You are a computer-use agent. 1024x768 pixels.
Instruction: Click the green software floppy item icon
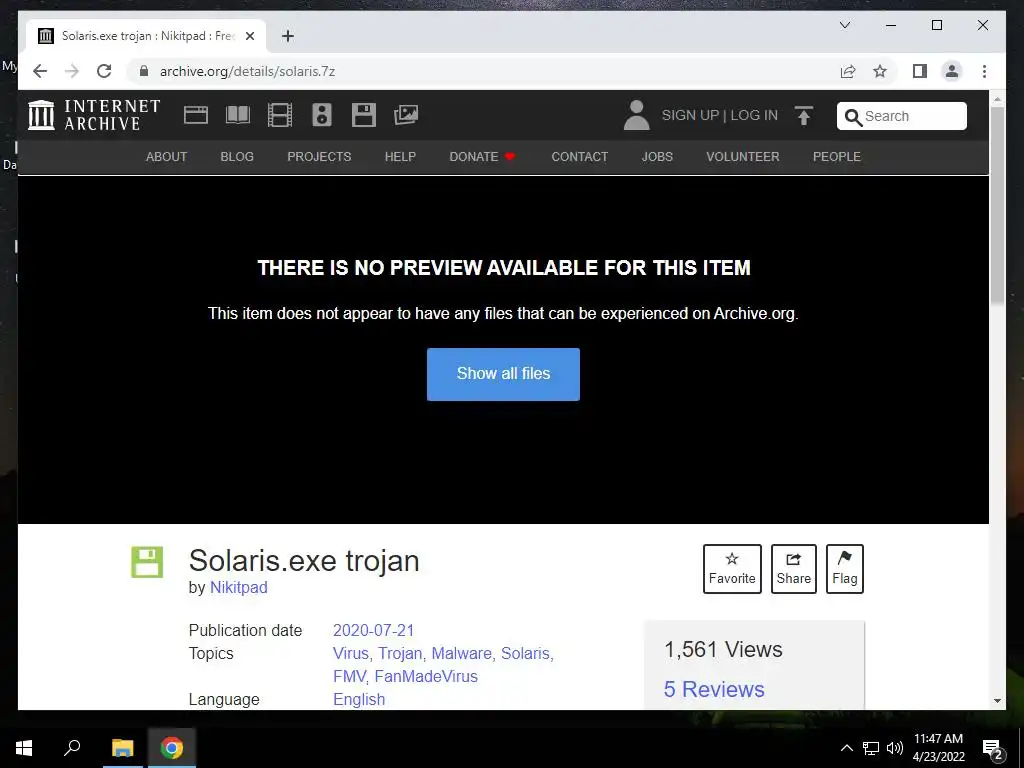(147, 562)
